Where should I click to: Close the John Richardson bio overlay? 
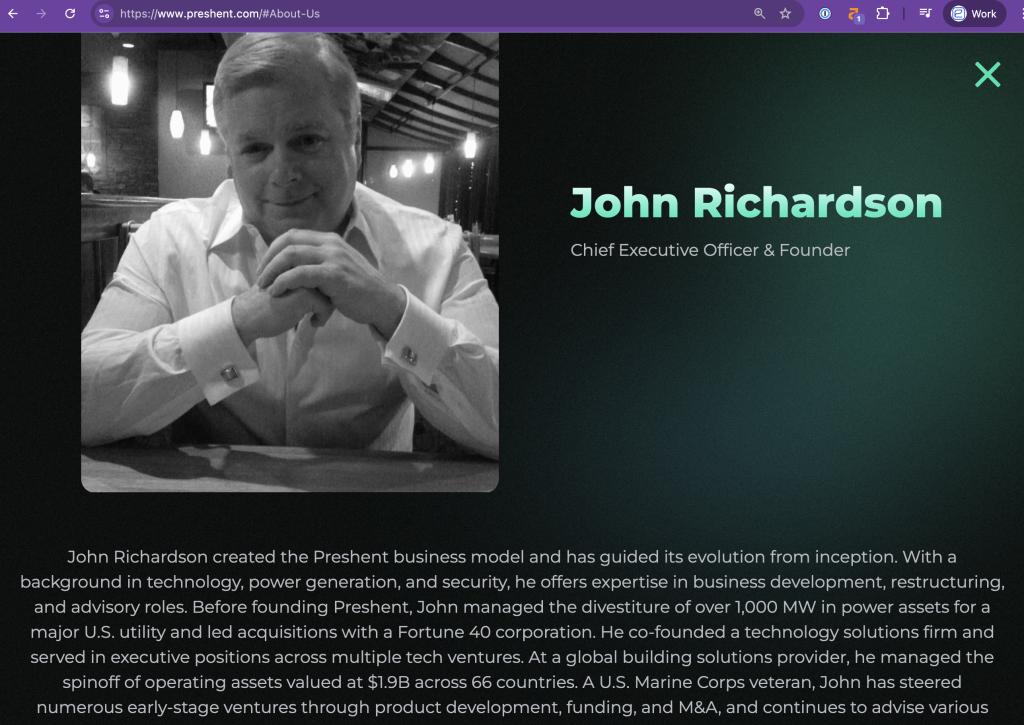pyautogui.click(x=987, y=74)
